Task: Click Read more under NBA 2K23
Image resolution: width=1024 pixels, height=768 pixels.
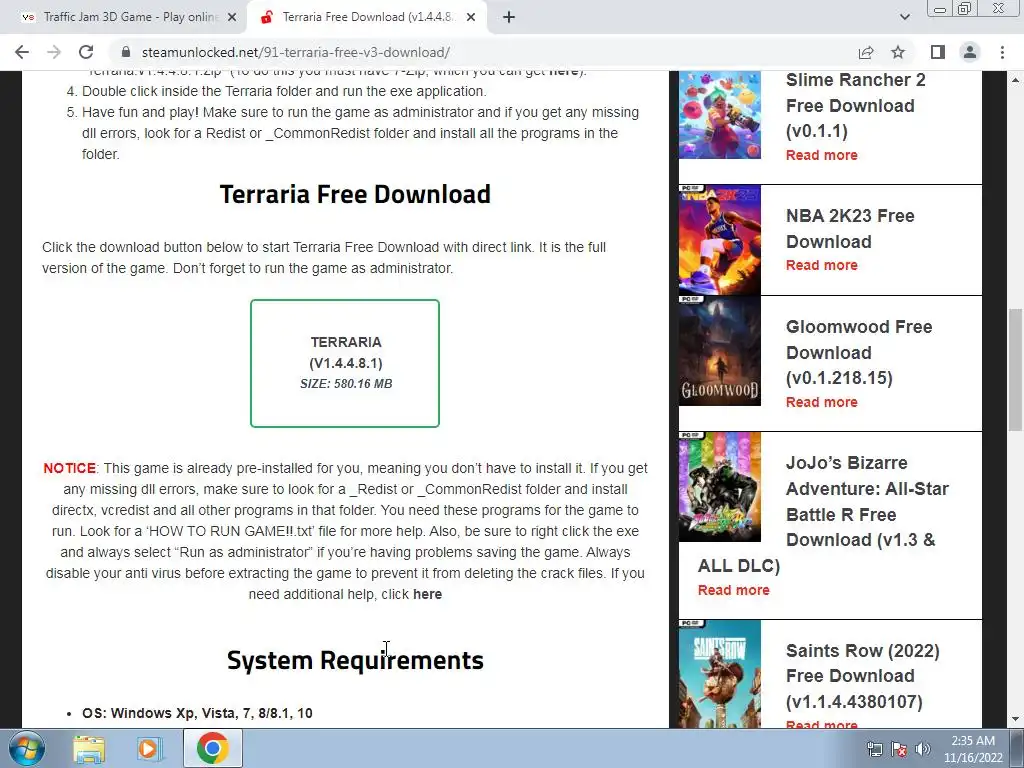Action: coord(822,265)
